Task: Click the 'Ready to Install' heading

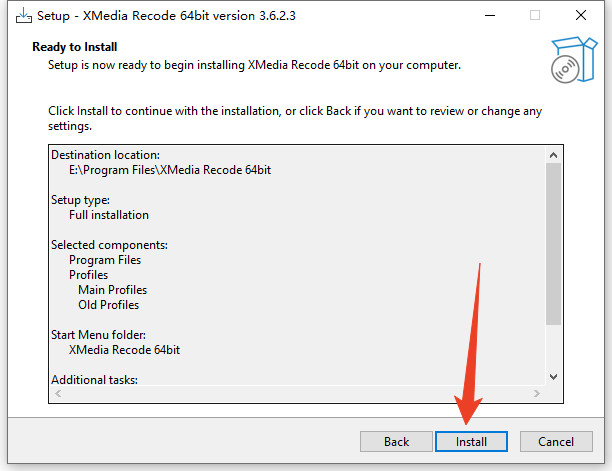Action: coord(74,47)
